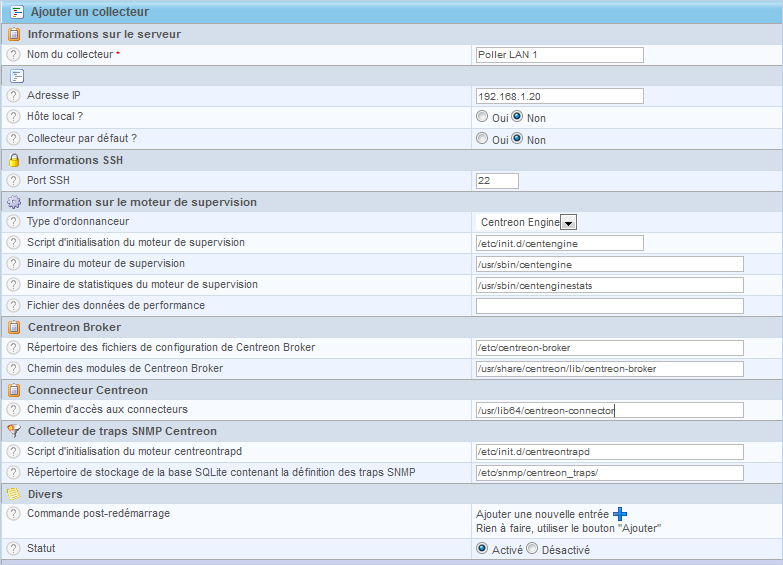
Task: Click help icon beside Chemin des modules de Centreon Broker
Action: (x=13, y=368)
